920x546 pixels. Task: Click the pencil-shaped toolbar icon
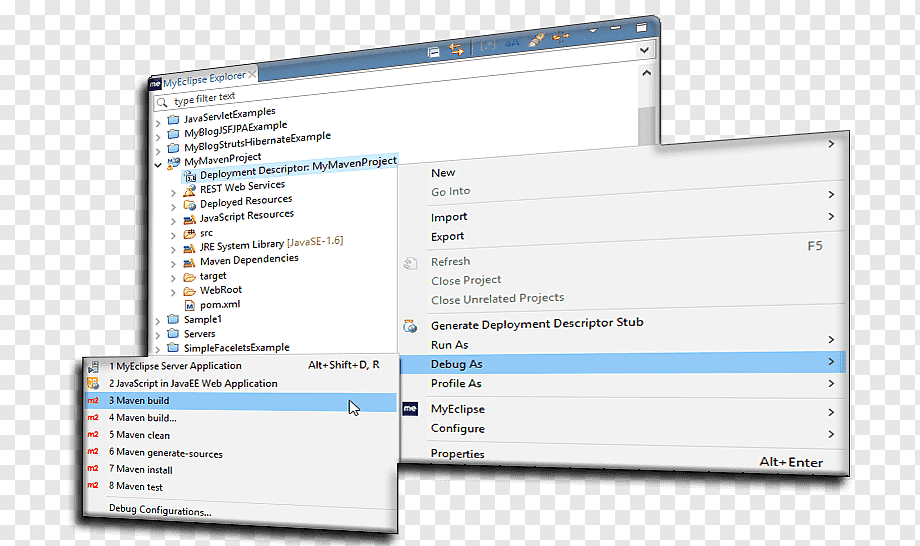(536, 39)
